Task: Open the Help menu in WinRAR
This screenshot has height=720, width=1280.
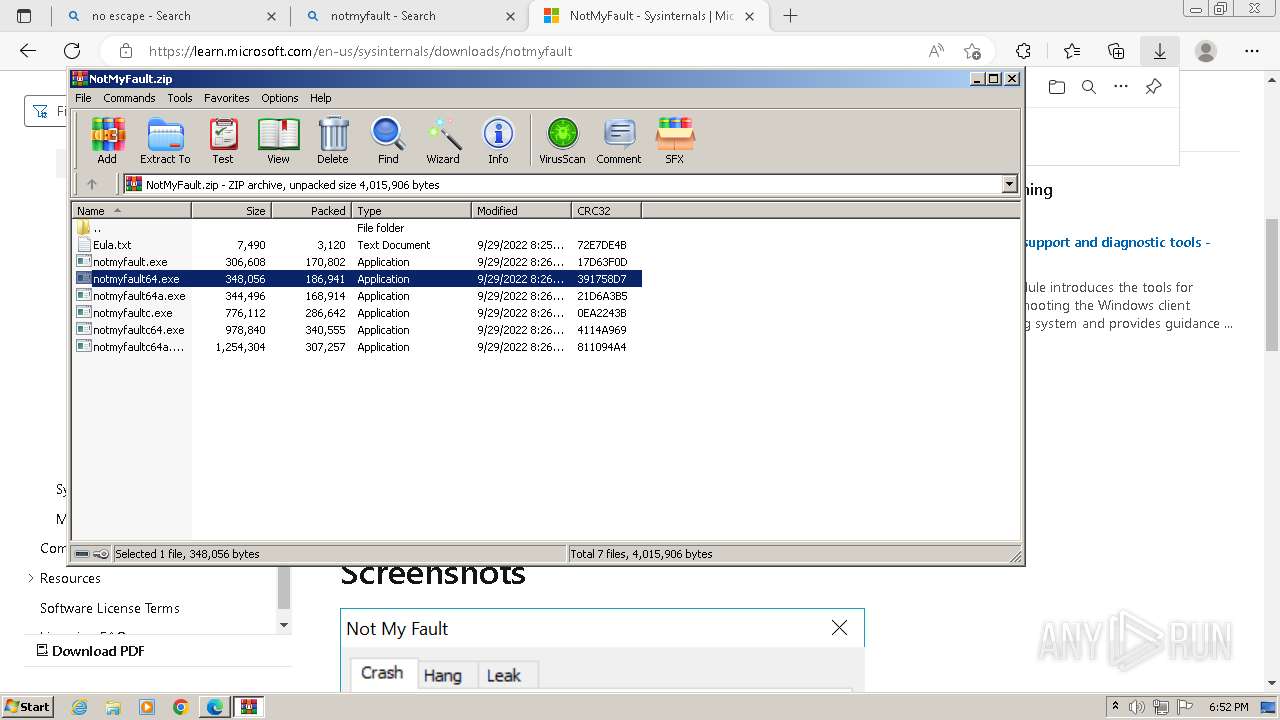Action: [x=320, y=98]
